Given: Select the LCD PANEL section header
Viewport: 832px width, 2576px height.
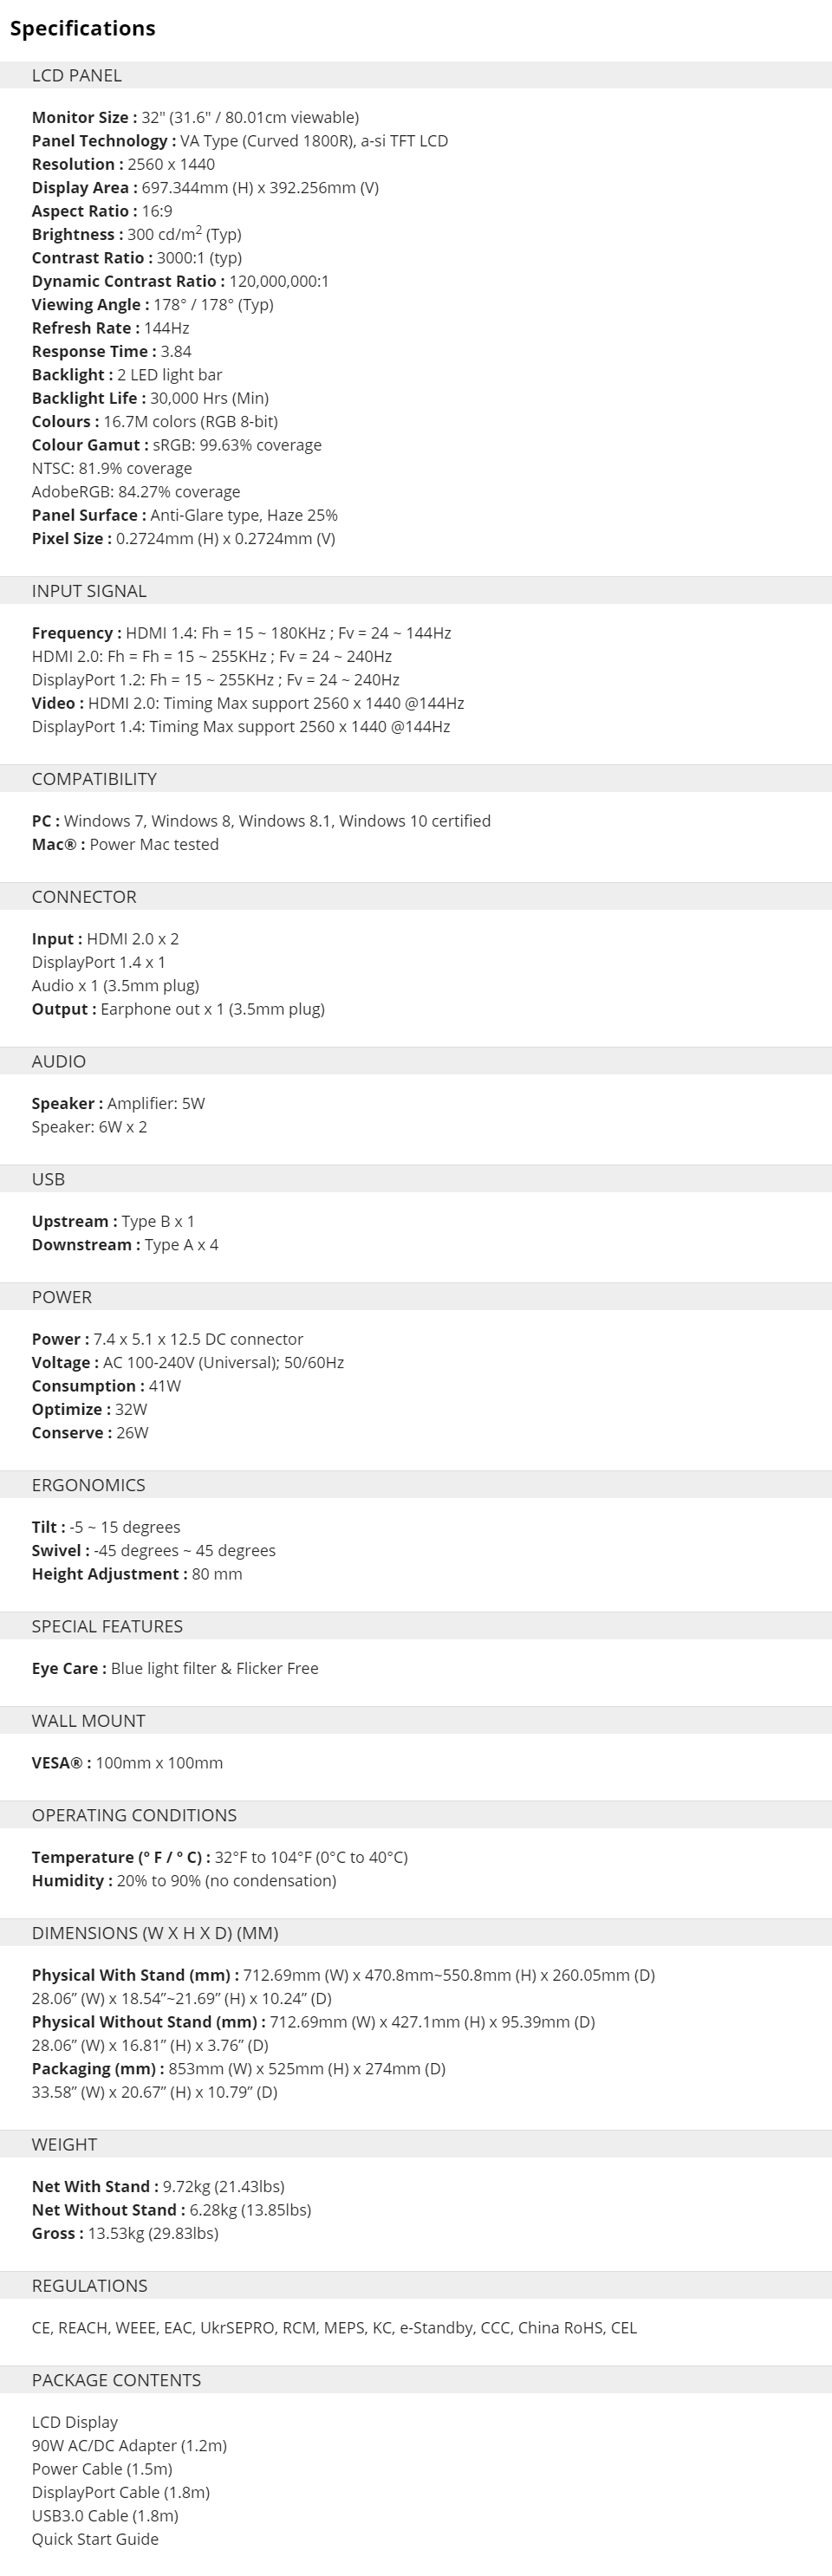Looking at the screenshot, I should [416, 75].
